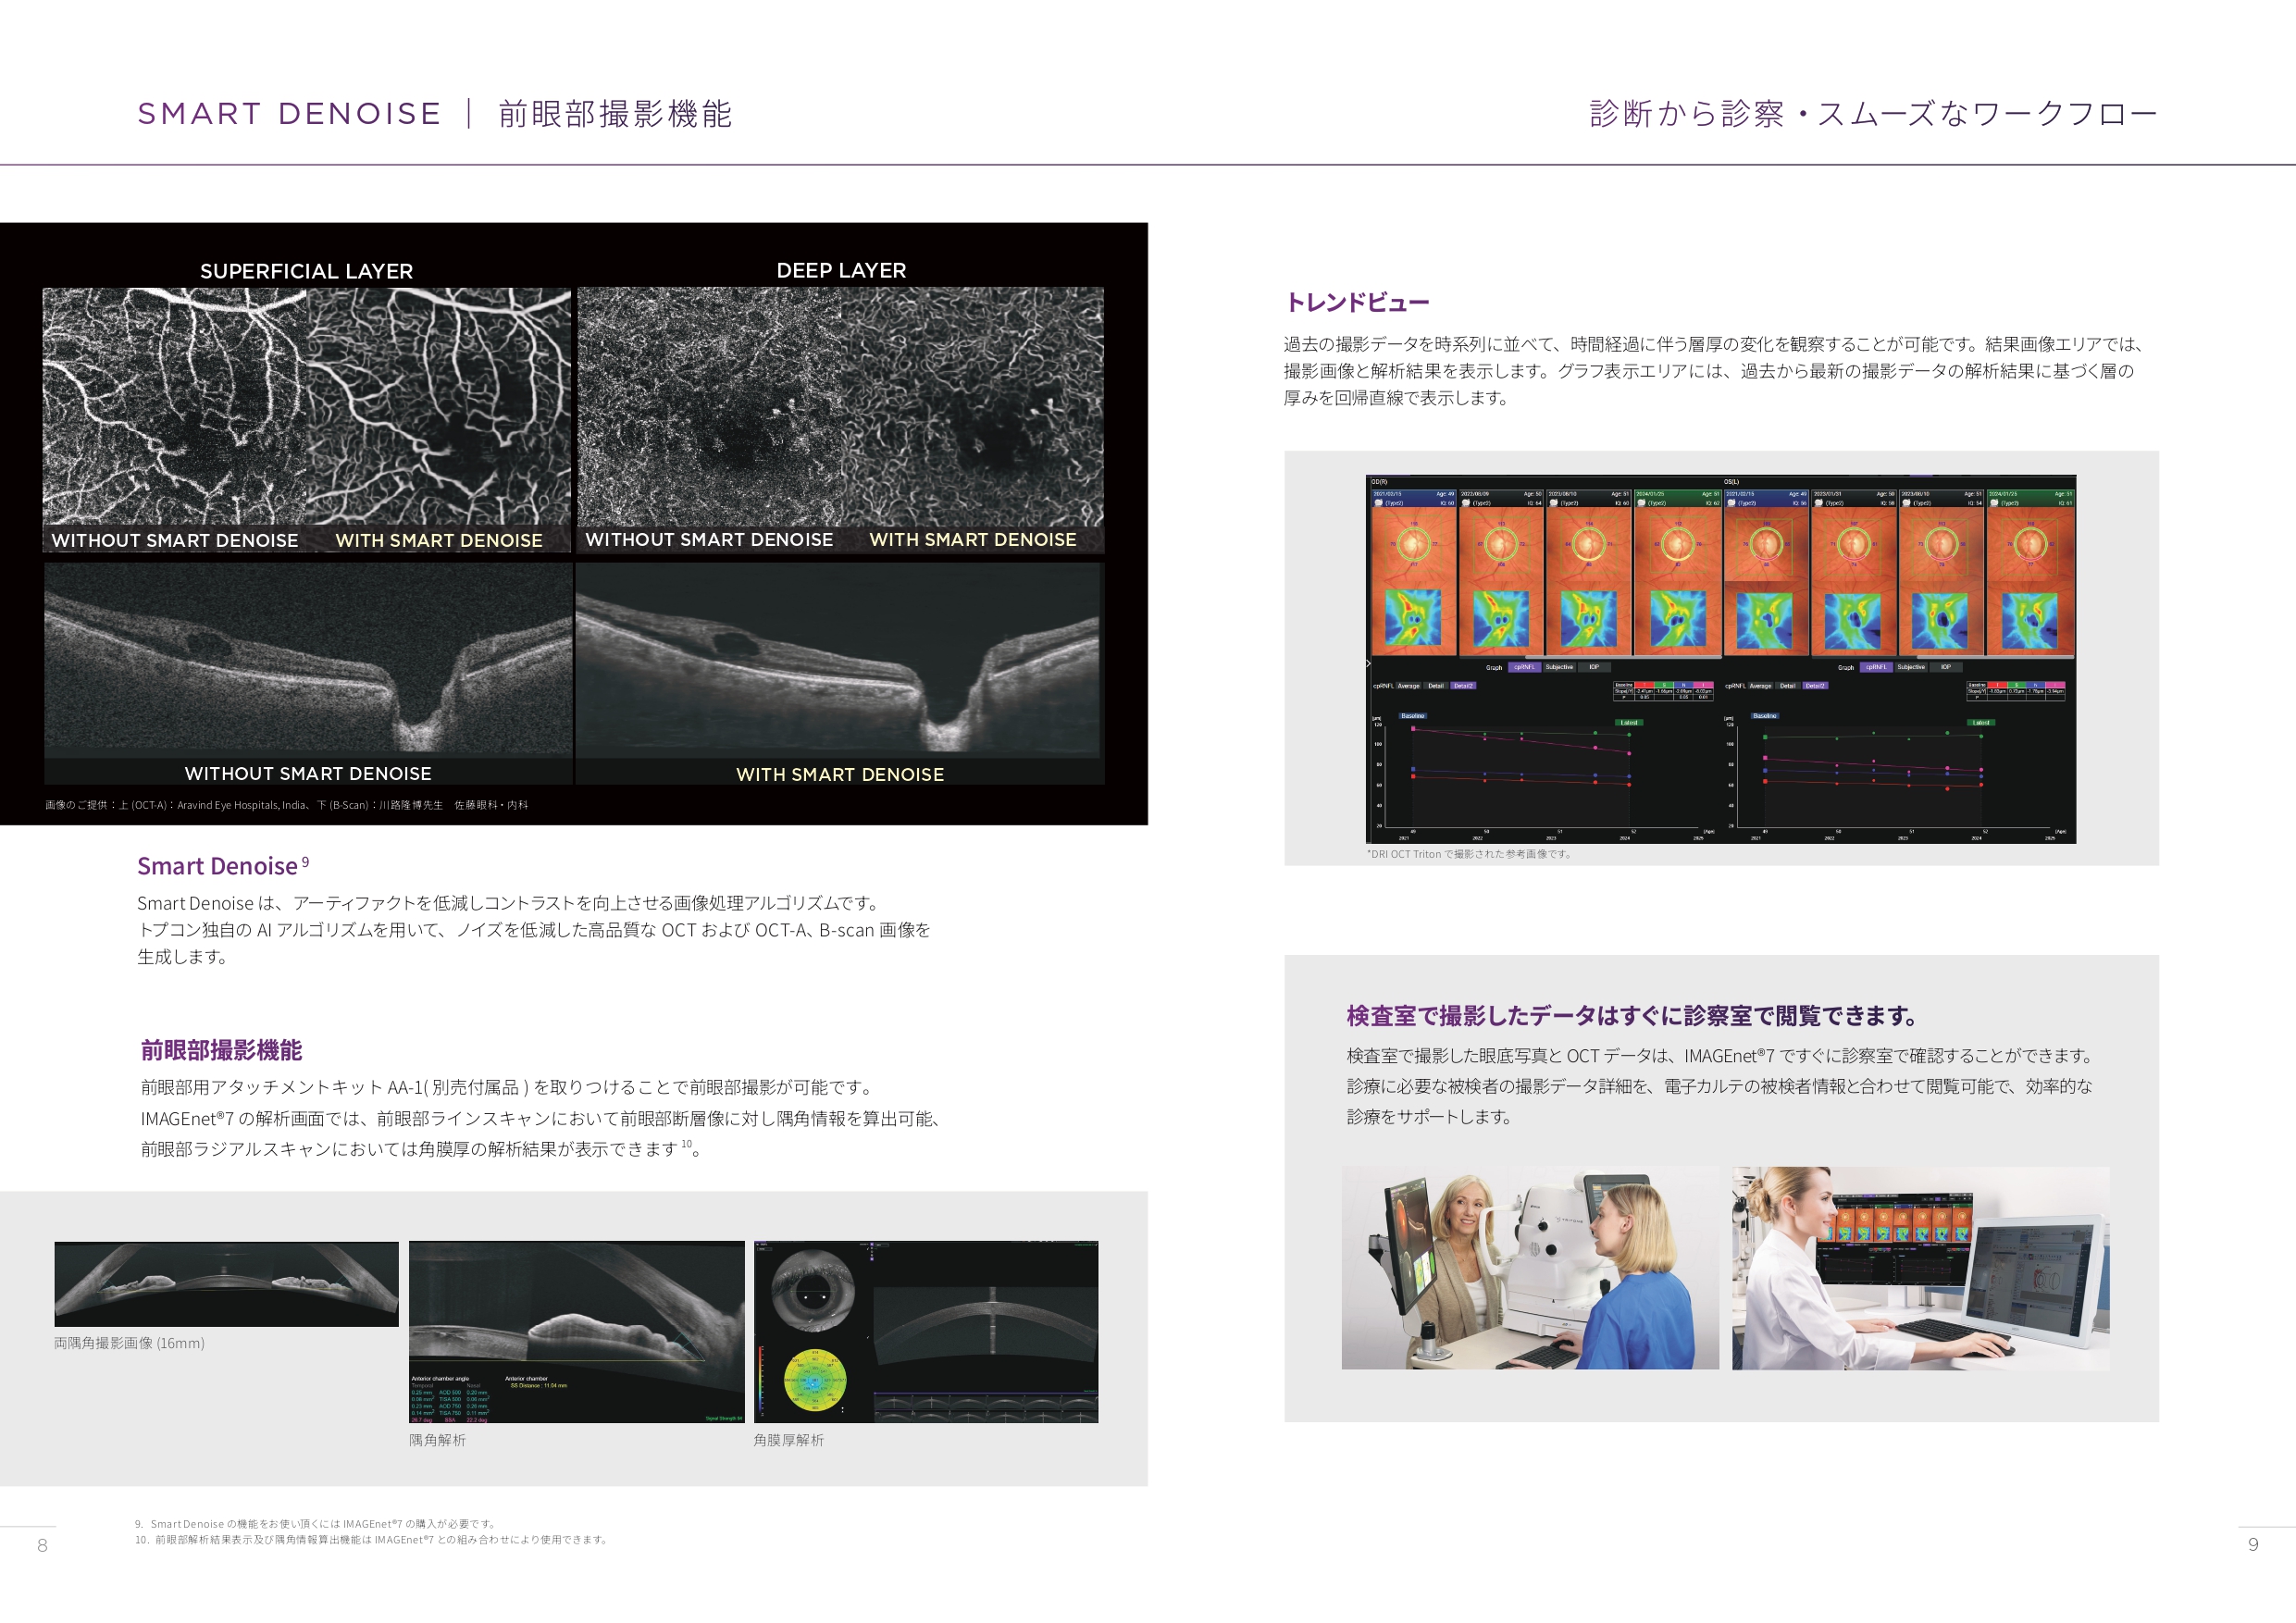Image resolution: width=2296 pixels, height=1623 pixels.
Task: Click the Latest label on OS(L) graph
Action: coord(1981,723)
